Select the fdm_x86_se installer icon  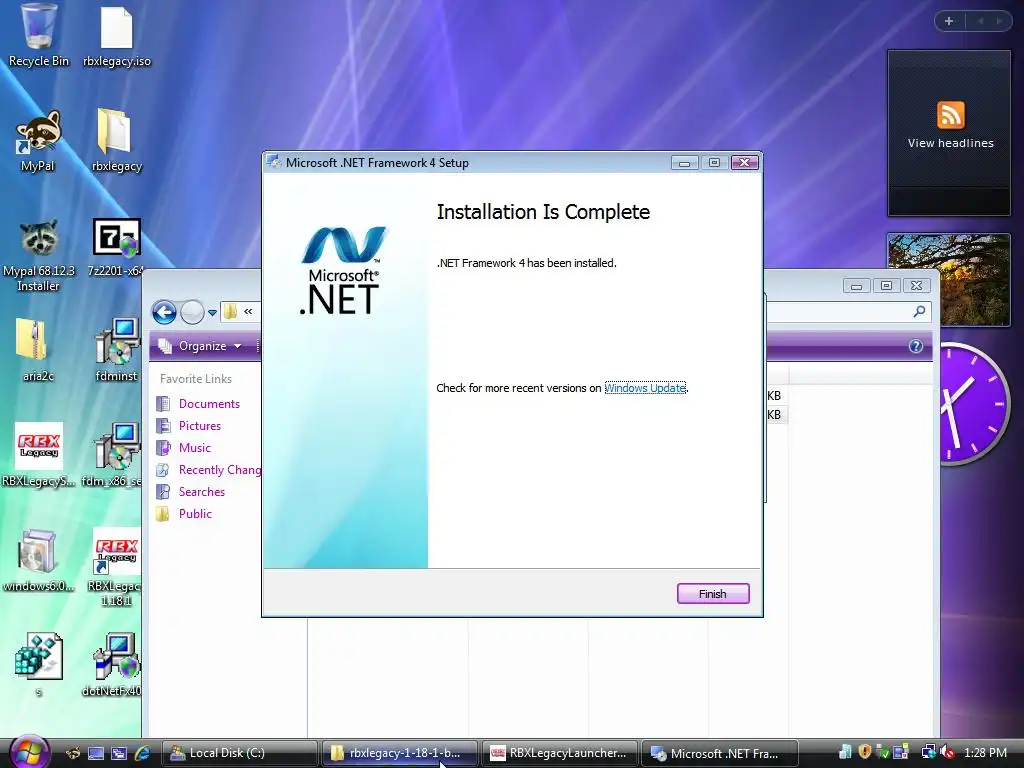coord(112,455)
